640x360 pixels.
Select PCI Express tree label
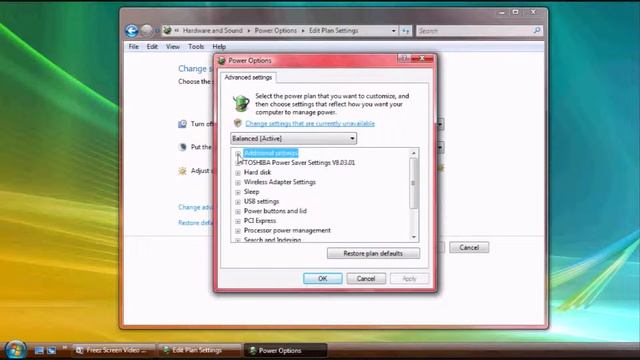pos(260,221)
